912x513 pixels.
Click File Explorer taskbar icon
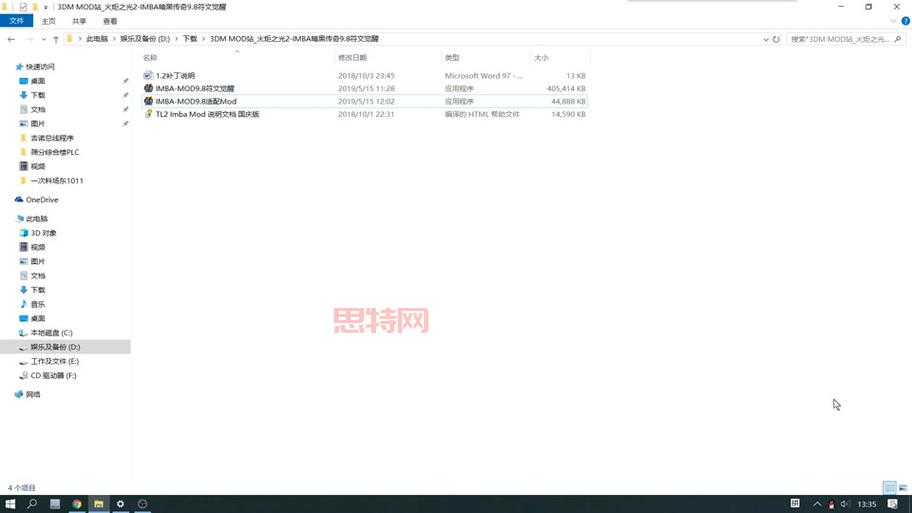(x=98, y=504)
